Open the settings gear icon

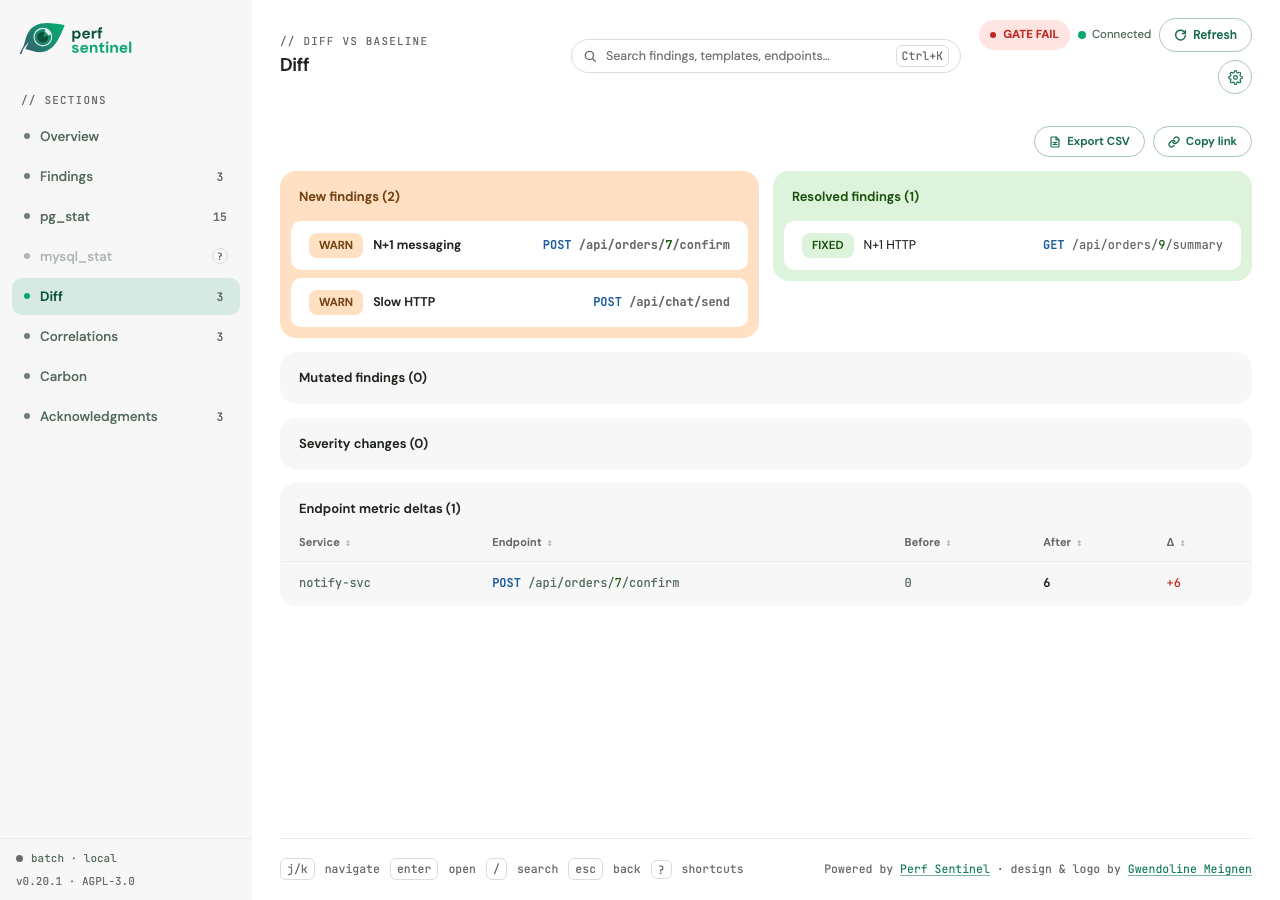tap(1235, 77)
